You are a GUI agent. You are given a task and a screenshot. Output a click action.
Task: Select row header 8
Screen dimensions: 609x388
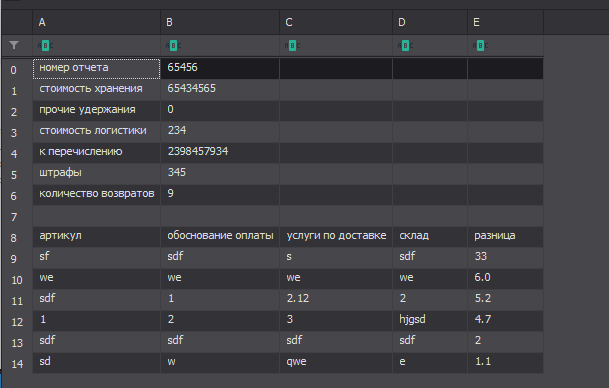coord(17,238)
